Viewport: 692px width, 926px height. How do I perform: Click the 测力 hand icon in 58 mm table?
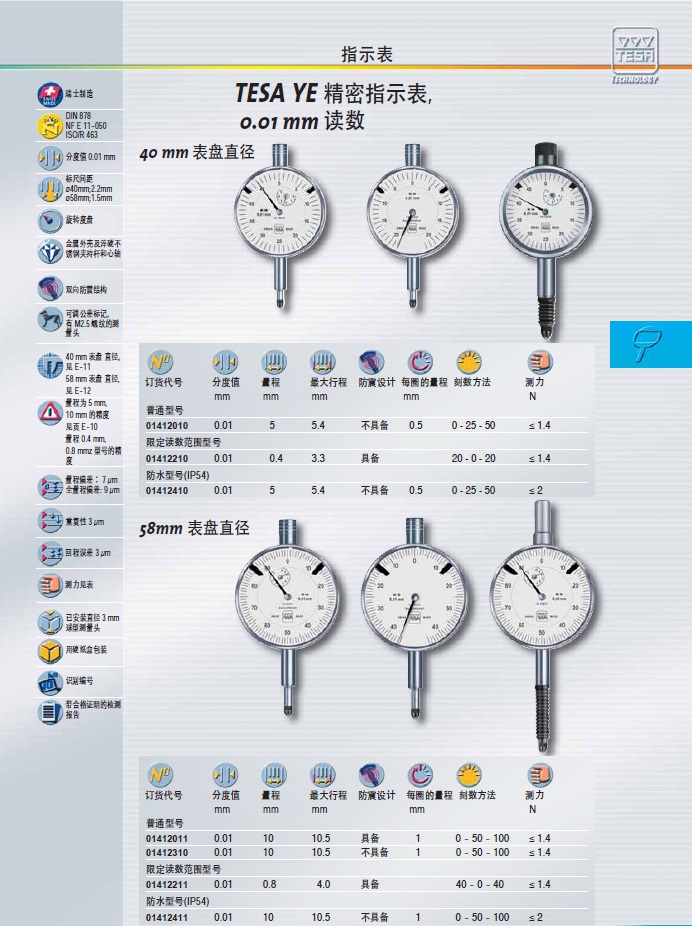coord(539,775)
